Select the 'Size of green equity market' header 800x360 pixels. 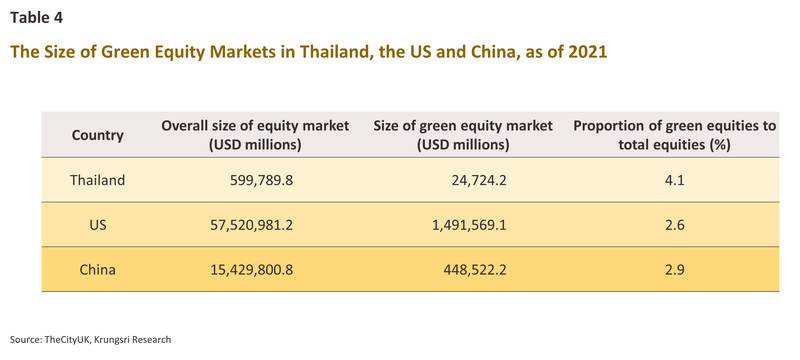coord(463,135)
